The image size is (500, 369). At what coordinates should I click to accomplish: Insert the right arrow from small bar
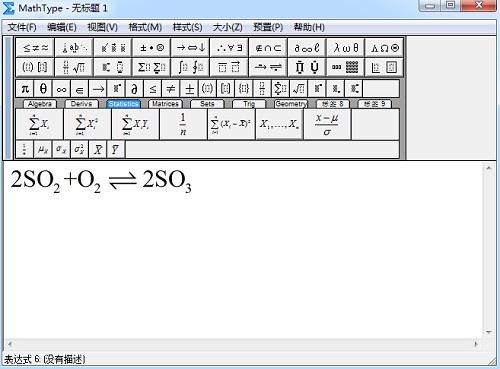98,89
